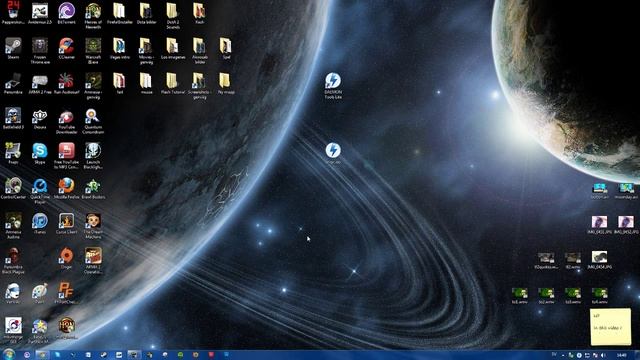Open the Vegas intro folder

(119, 49)
